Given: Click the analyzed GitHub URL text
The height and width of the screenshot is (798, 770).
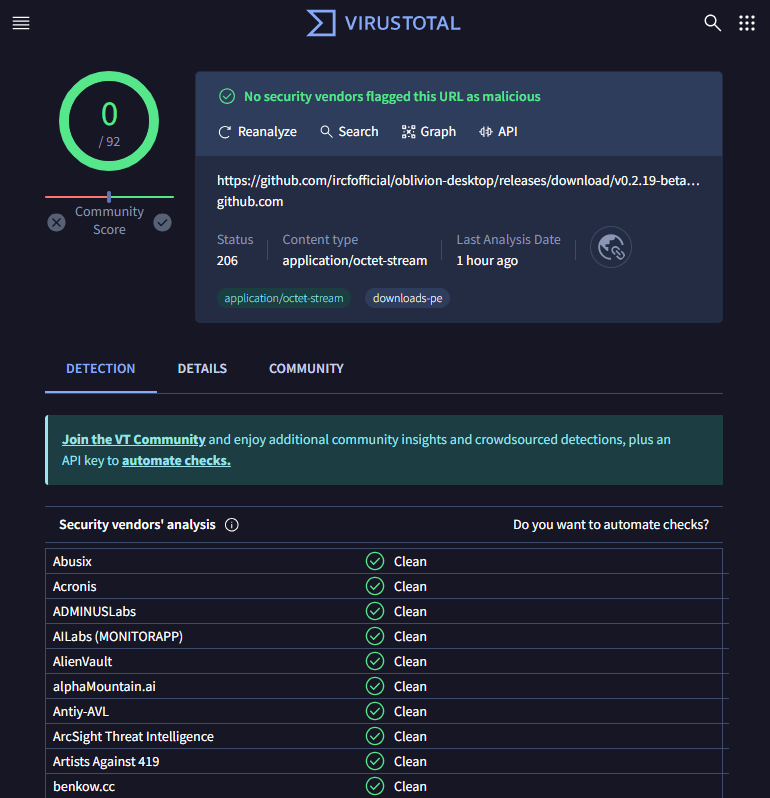Looking at the screenshot, I should pos(458,181).
